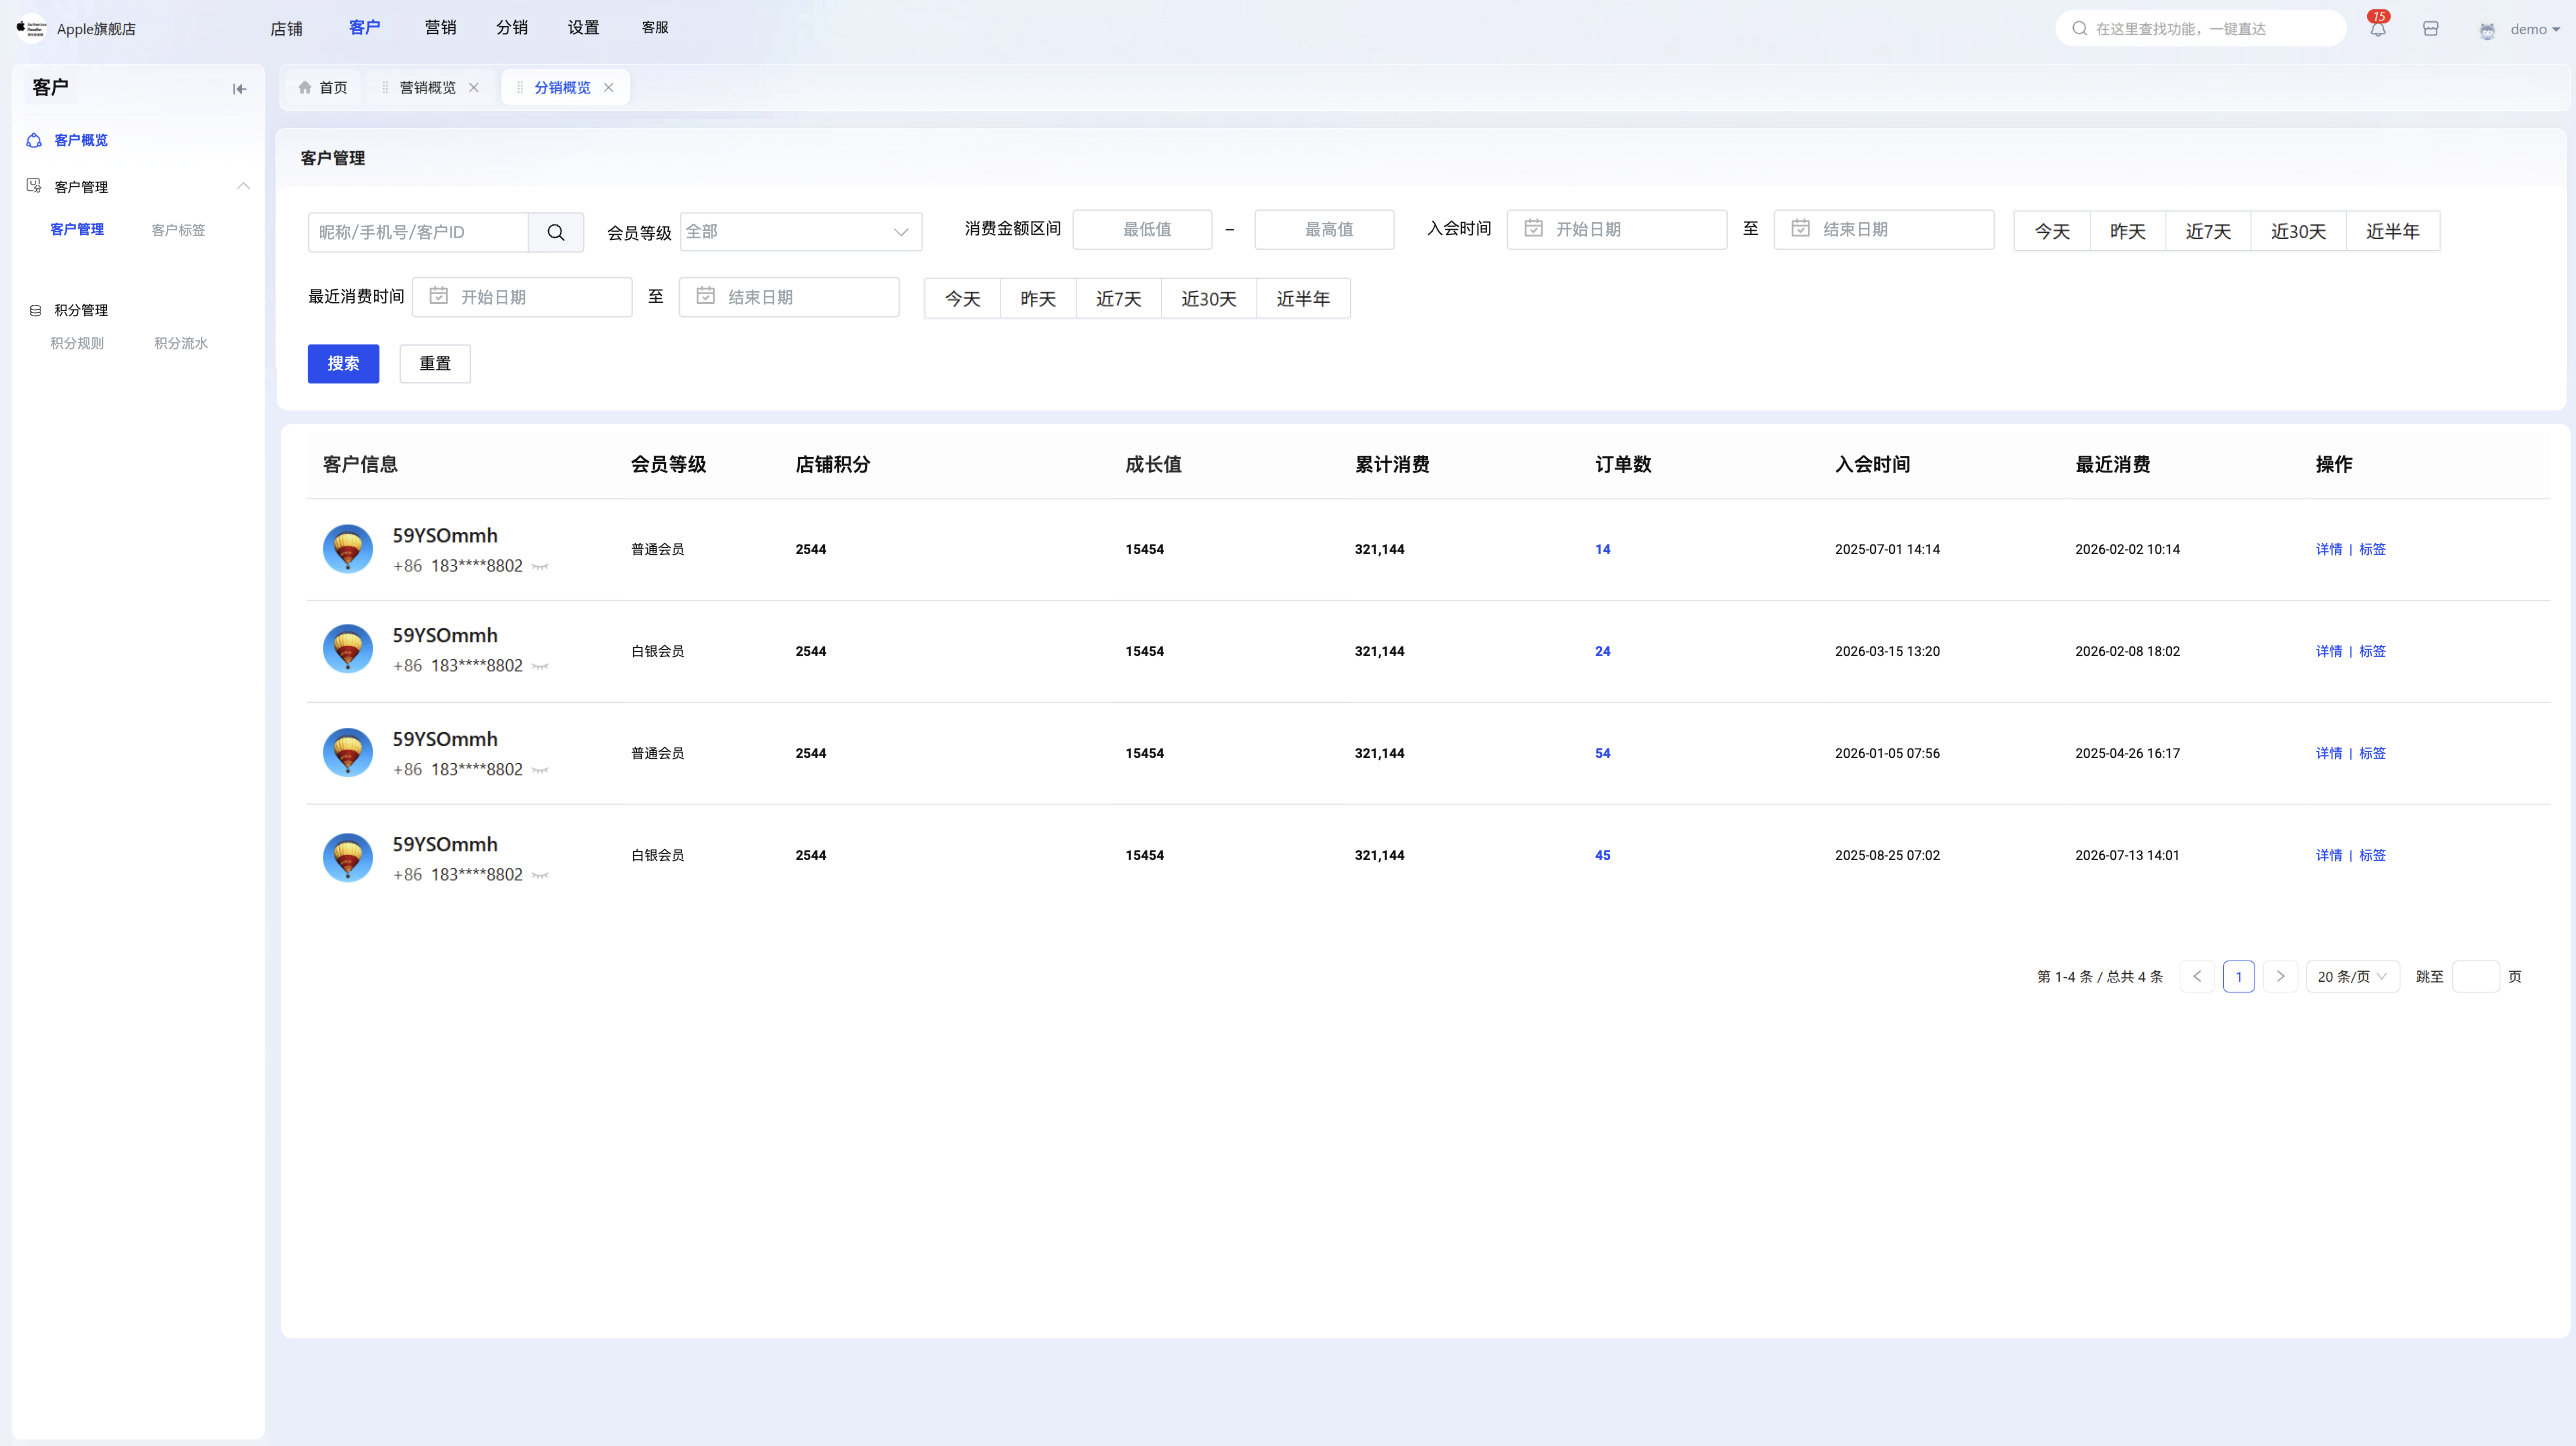This screenshot has height=1446, width=2576.
Task: Collapse the 客户 sidebar panel
Action: [x=239, y=89]
